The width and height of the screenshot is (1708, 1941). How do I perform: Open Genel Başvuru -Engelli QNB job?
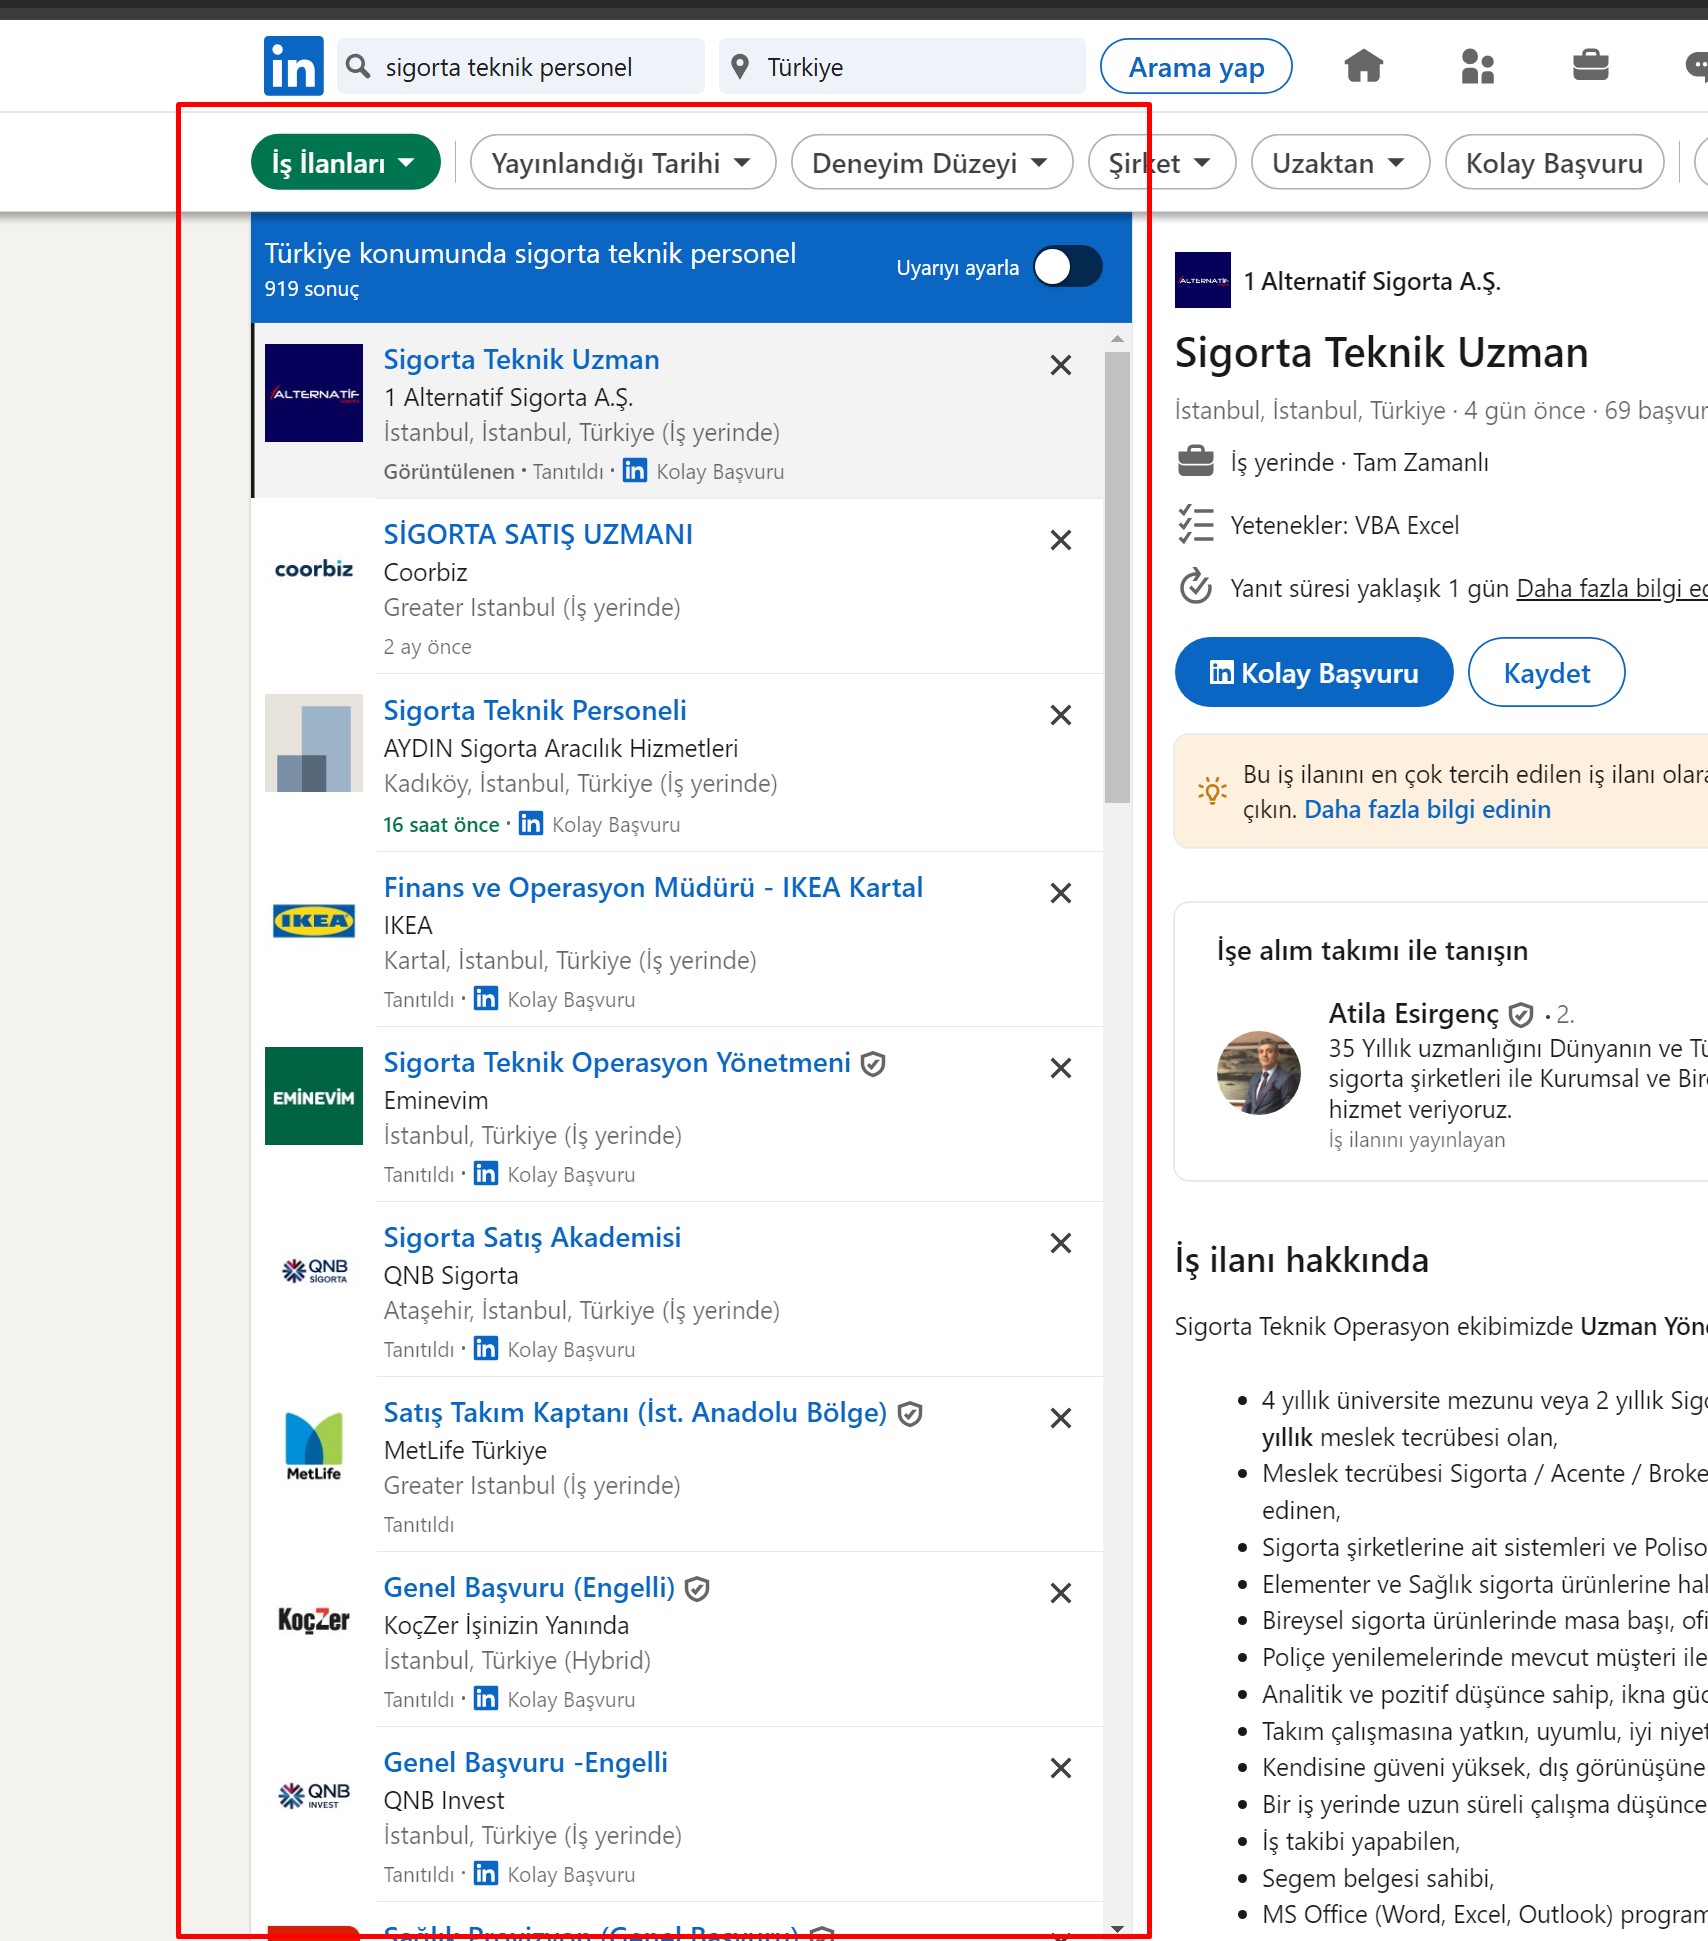point(525,1762)
